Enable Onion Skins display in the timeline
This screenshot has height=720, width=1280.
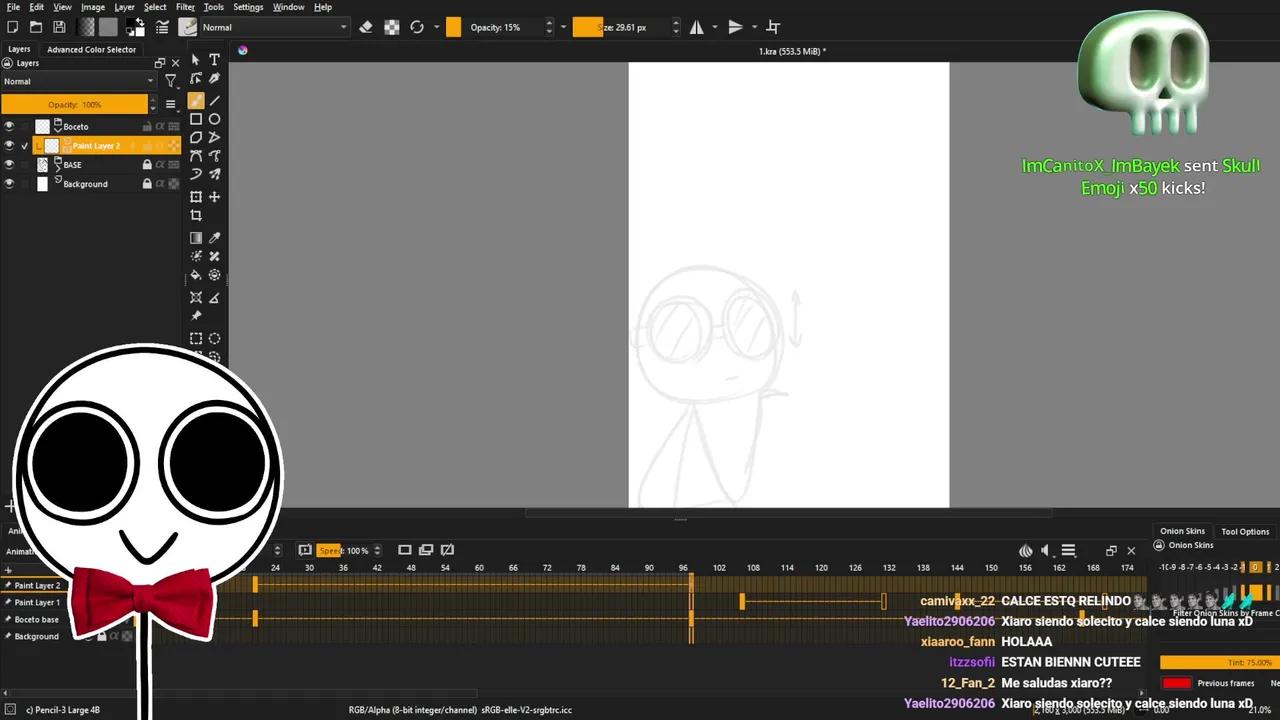pyautogui.click(x=1025, y=550)
